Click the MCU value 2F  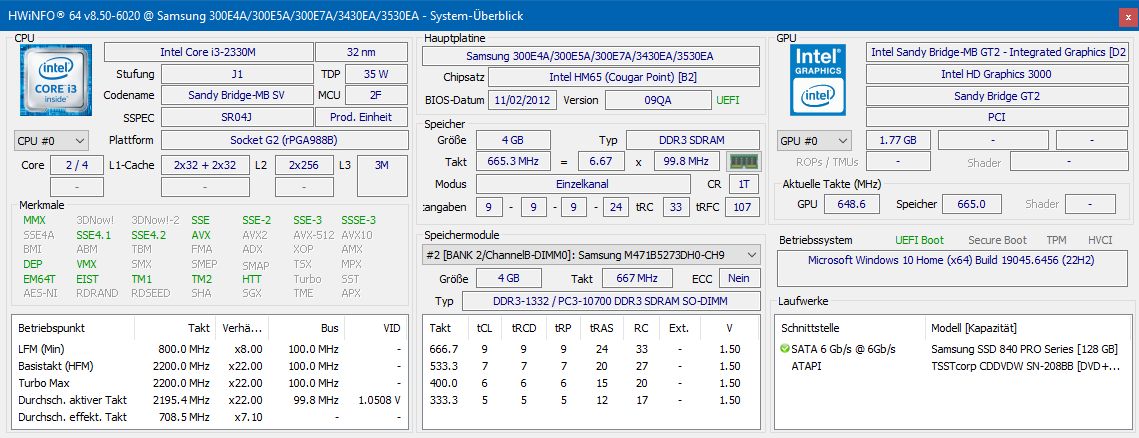point(376,95)
